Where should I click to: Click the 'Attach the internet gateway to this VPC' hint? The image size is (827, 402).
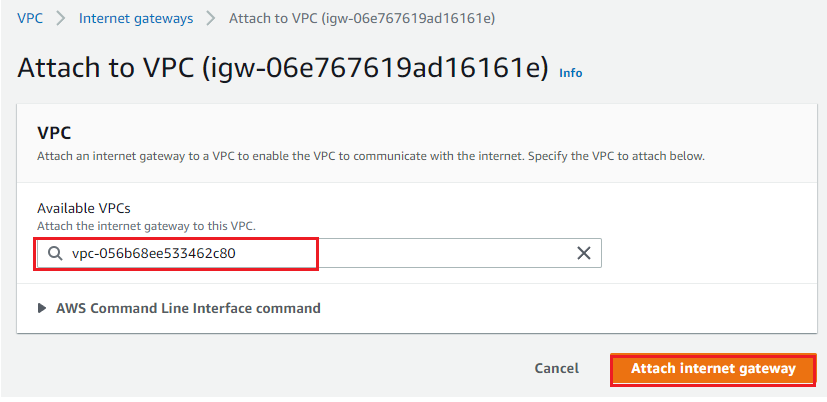(146, 226)
